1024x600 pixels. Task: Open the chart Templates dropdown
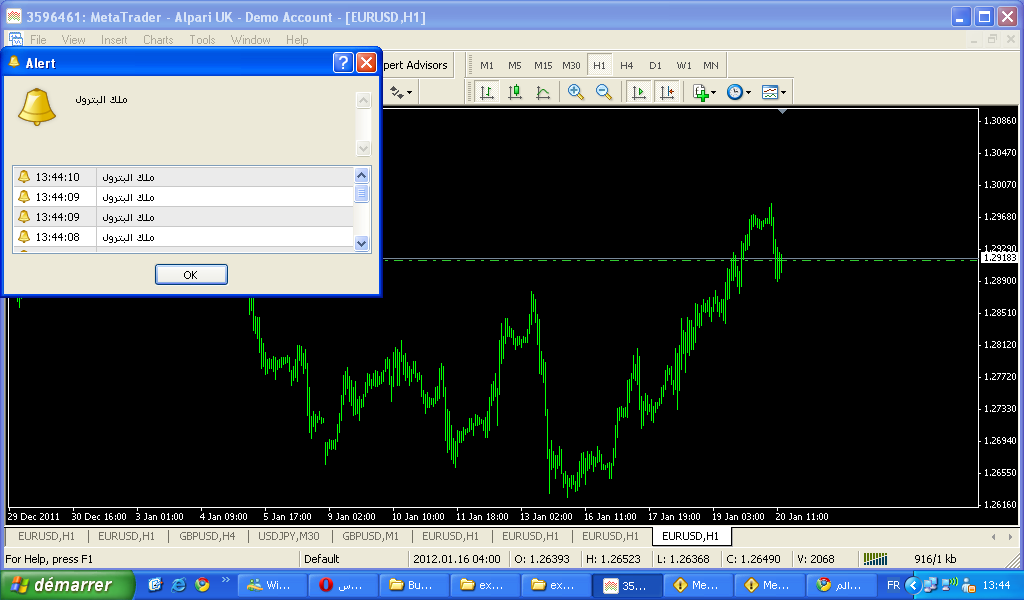pyautogui.click(x=774, y=92)
